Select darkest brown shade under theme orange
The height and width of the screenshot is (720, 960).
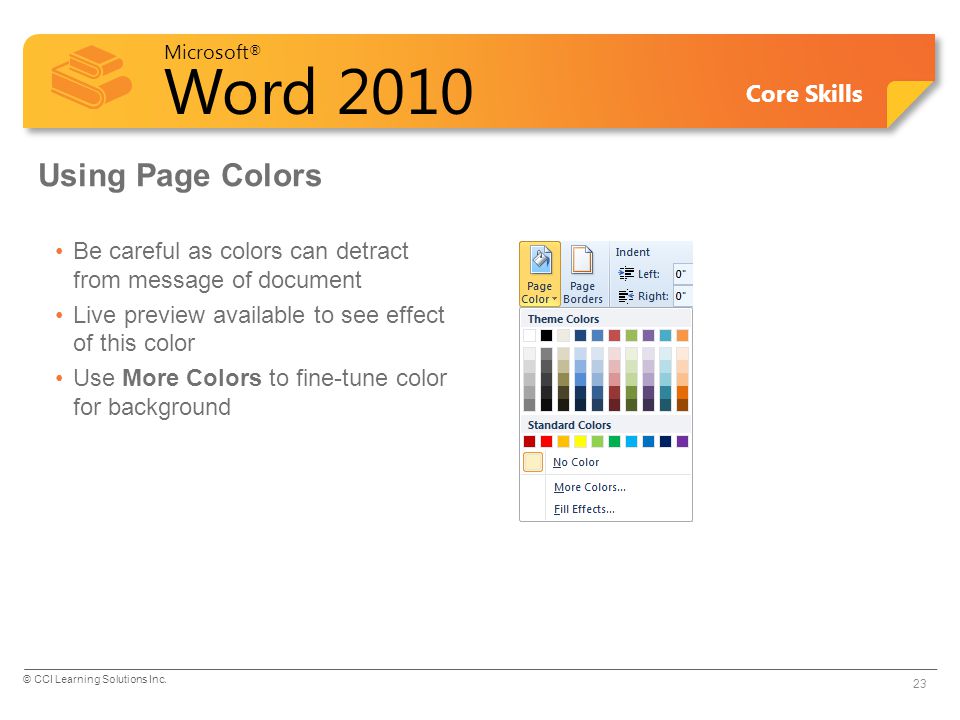[682, 405]
